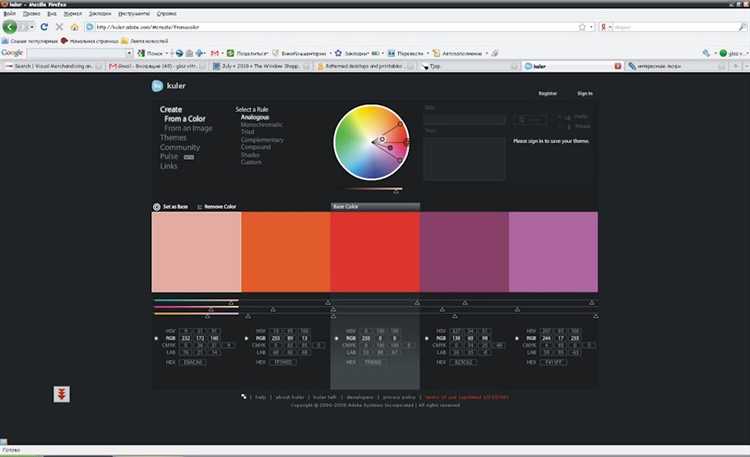Click the Remove Color icon
The width and height of the screenshot is (750, 457).
point(199,207)
